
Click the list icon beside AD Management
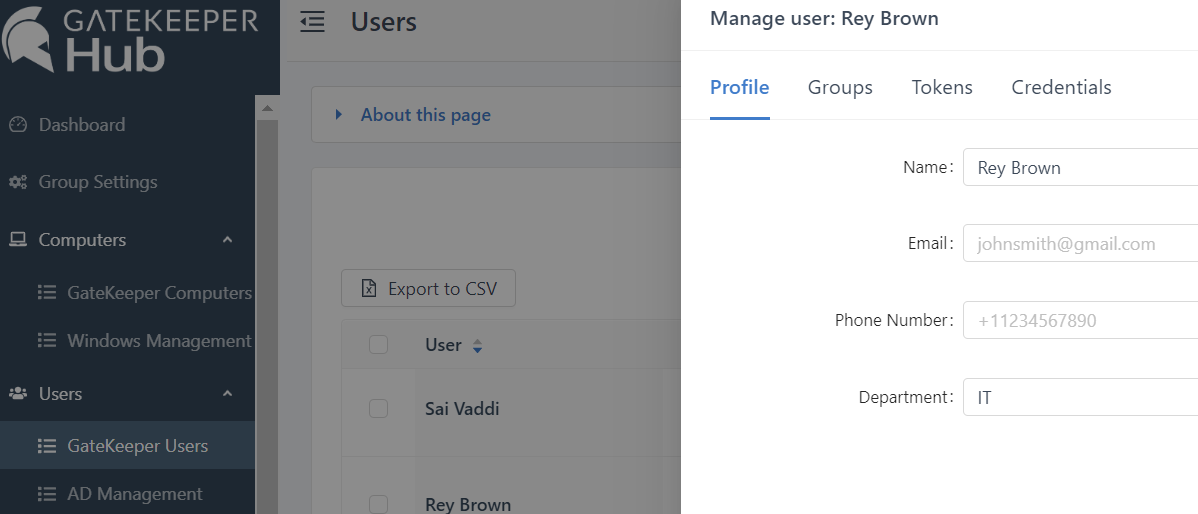tap(46, 494)
